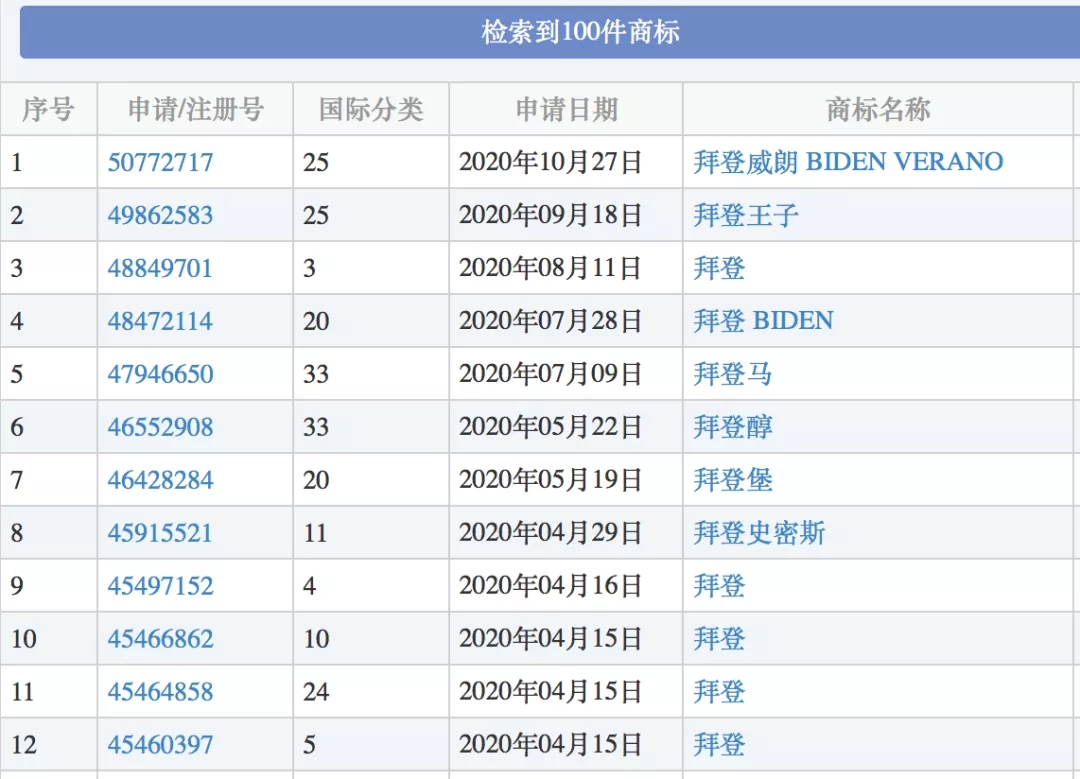The width and height of the screenshot is (1080, 779).
Task: Click the date 2020年05月22日
Action: pos(550,428)
